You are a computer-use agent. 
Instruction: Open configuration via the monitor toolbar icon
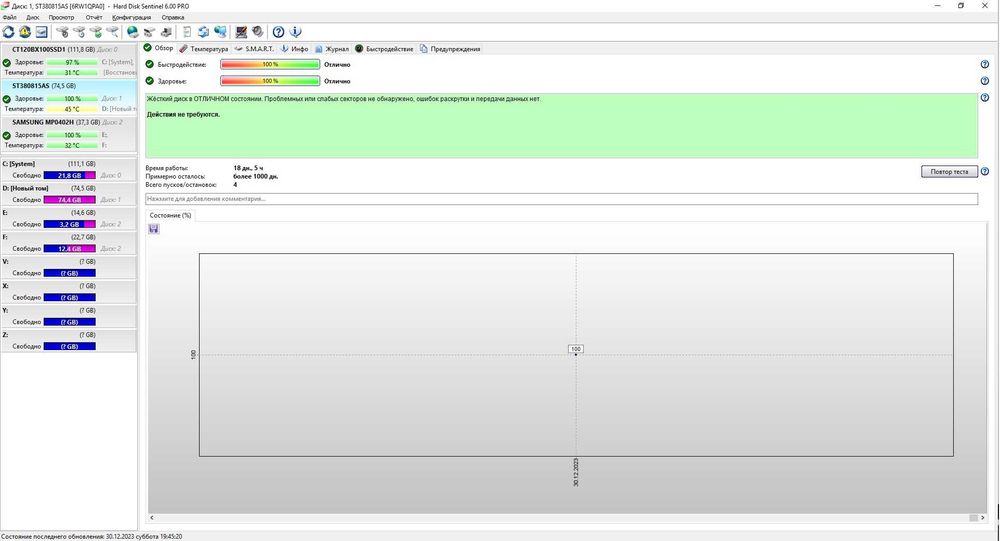[241, 31]
